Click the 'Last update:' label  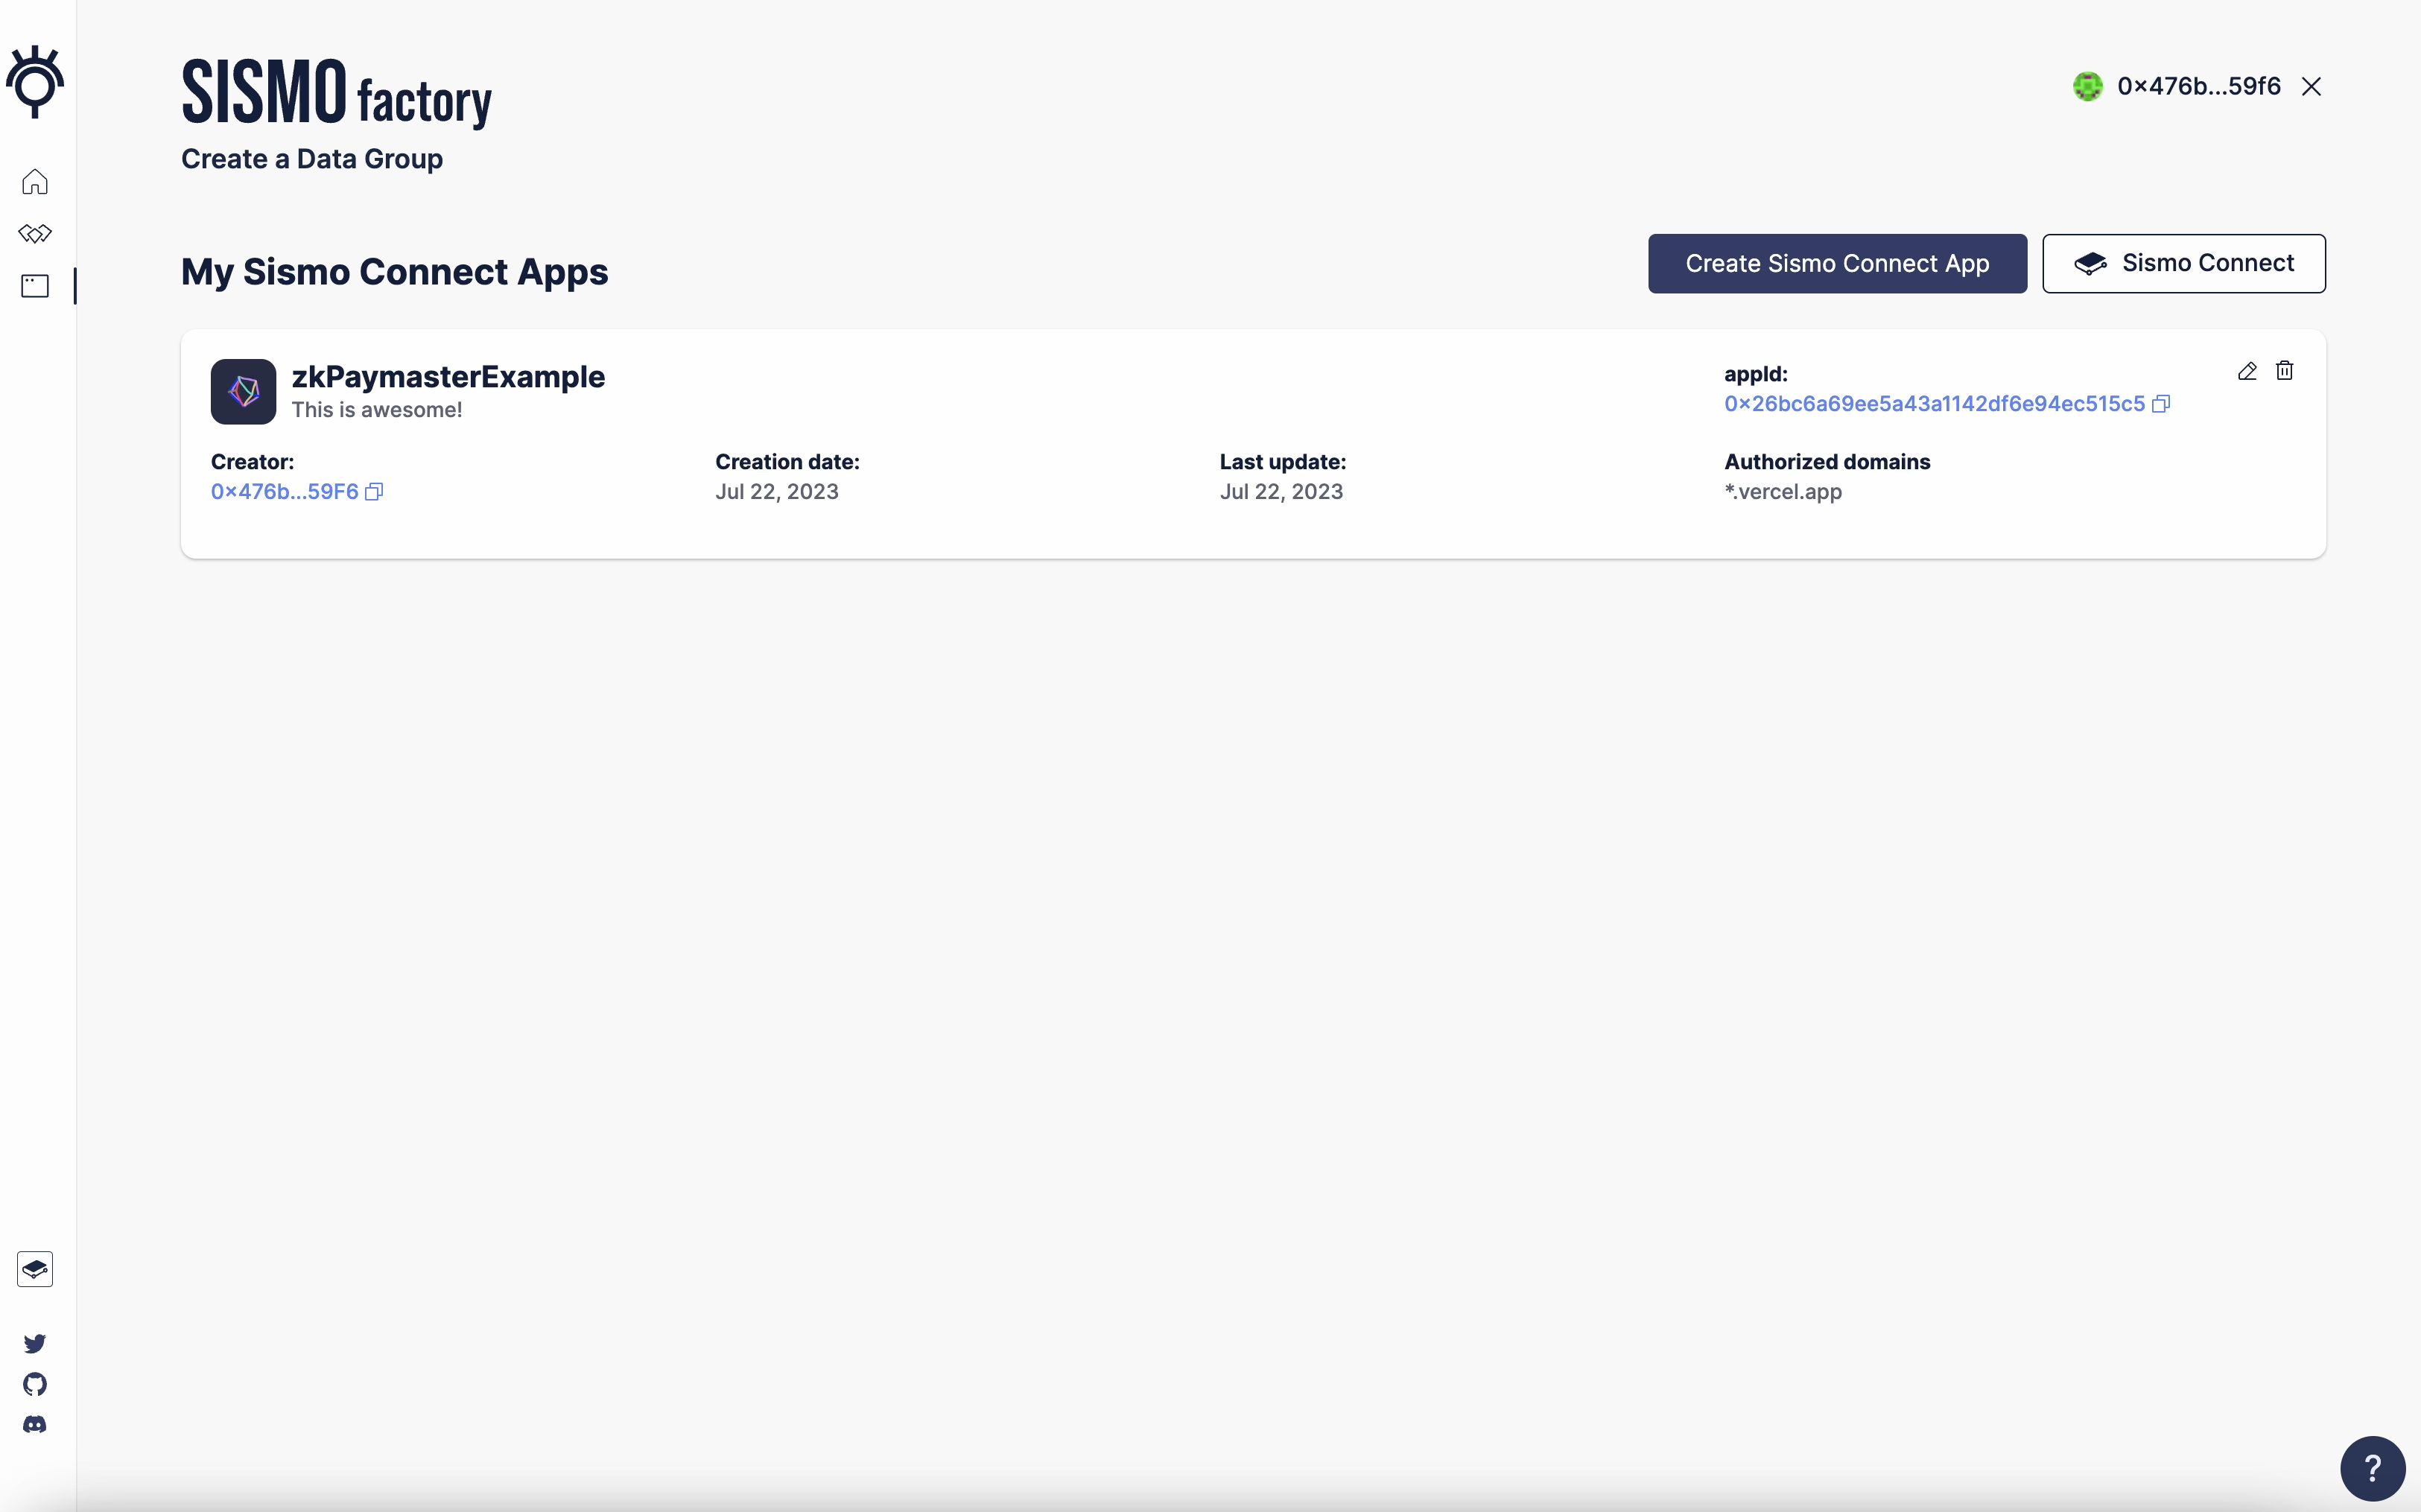1283,462
